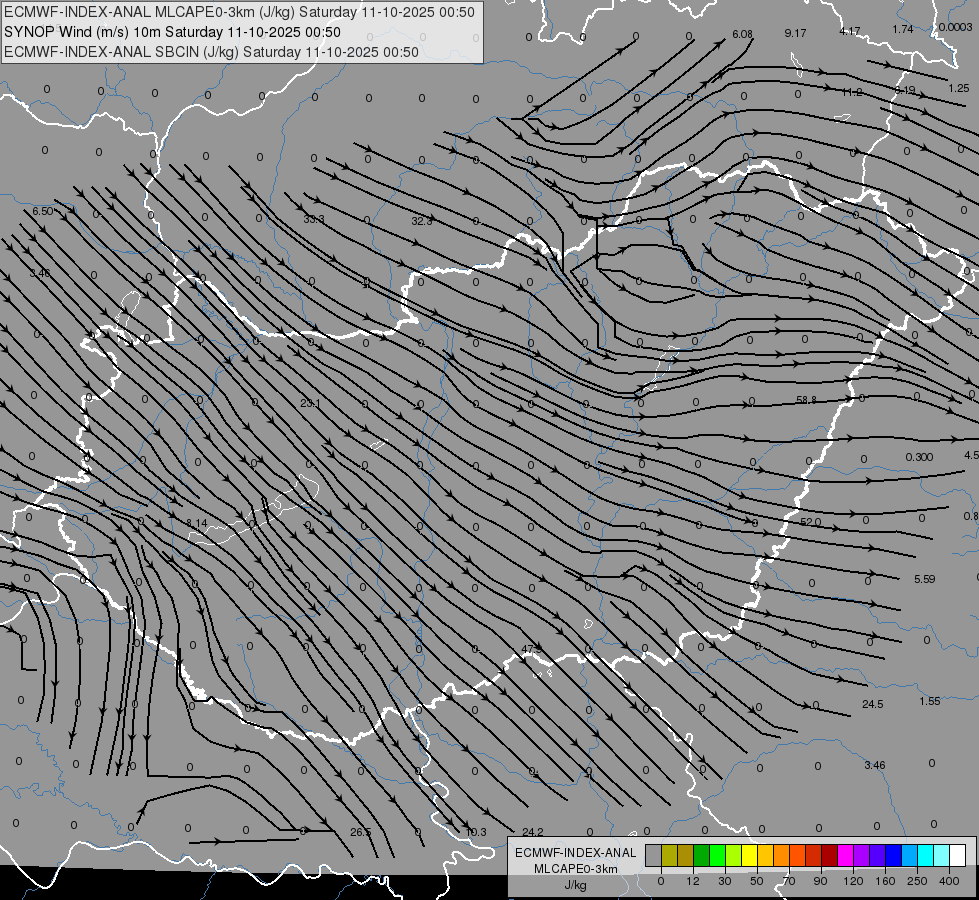This screenshot has width=979, height=900.
Task: Click the map value 0.0003
Action: [x=956, y=27]
